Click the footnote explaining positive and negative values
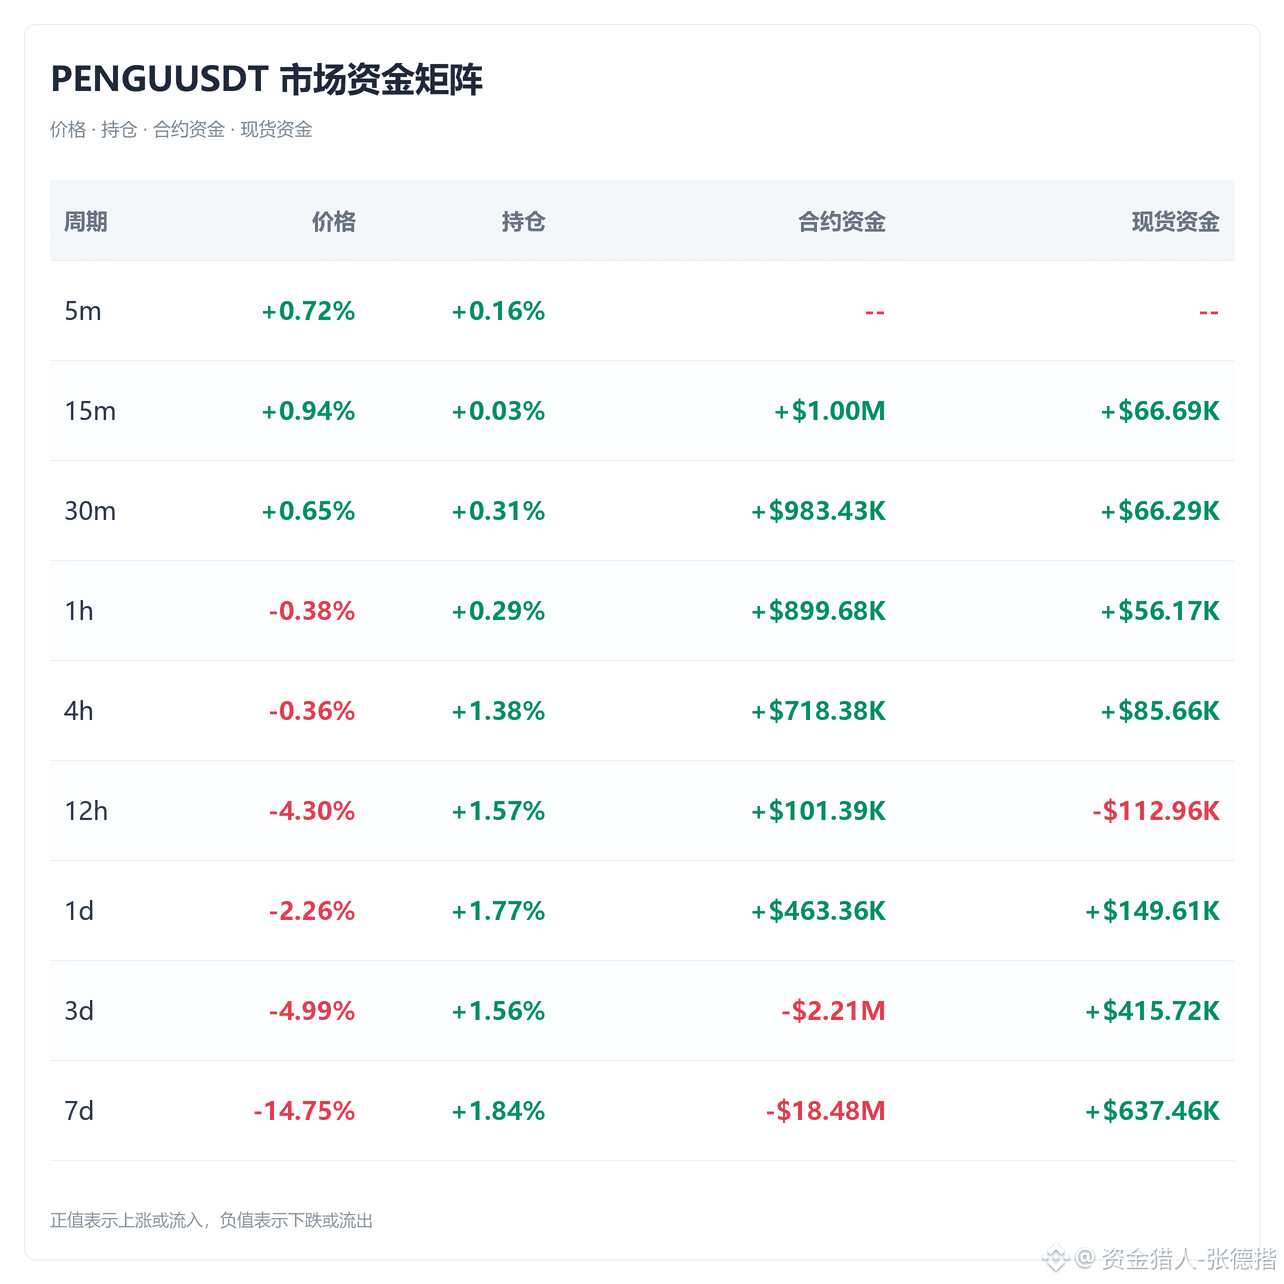The height and width of the screenshot is (1284, 1284). coord(212,1220)
